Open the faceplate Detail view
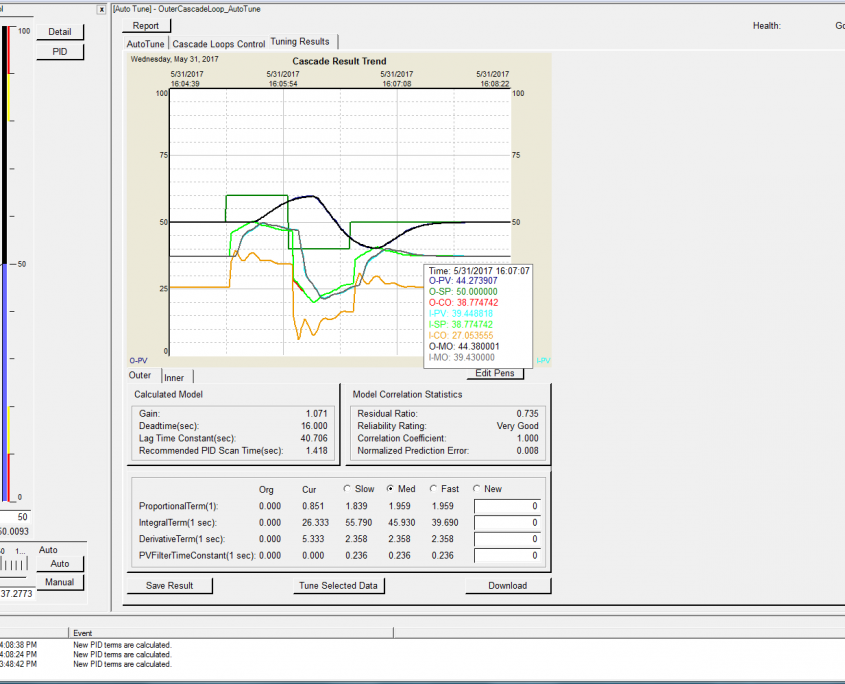Image resolution: width=845 pixels, height=684 pixels. tap(60, 31)
